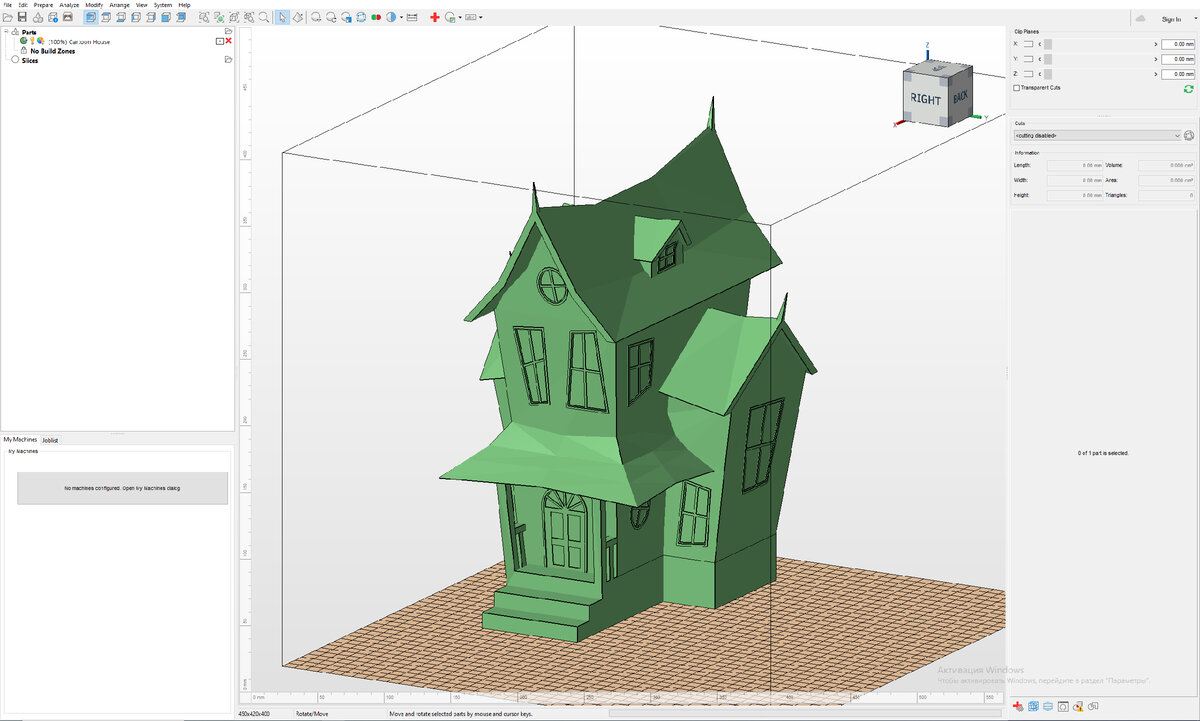
Task: Click the folder icon on Parts row
Action: point(228,32)
